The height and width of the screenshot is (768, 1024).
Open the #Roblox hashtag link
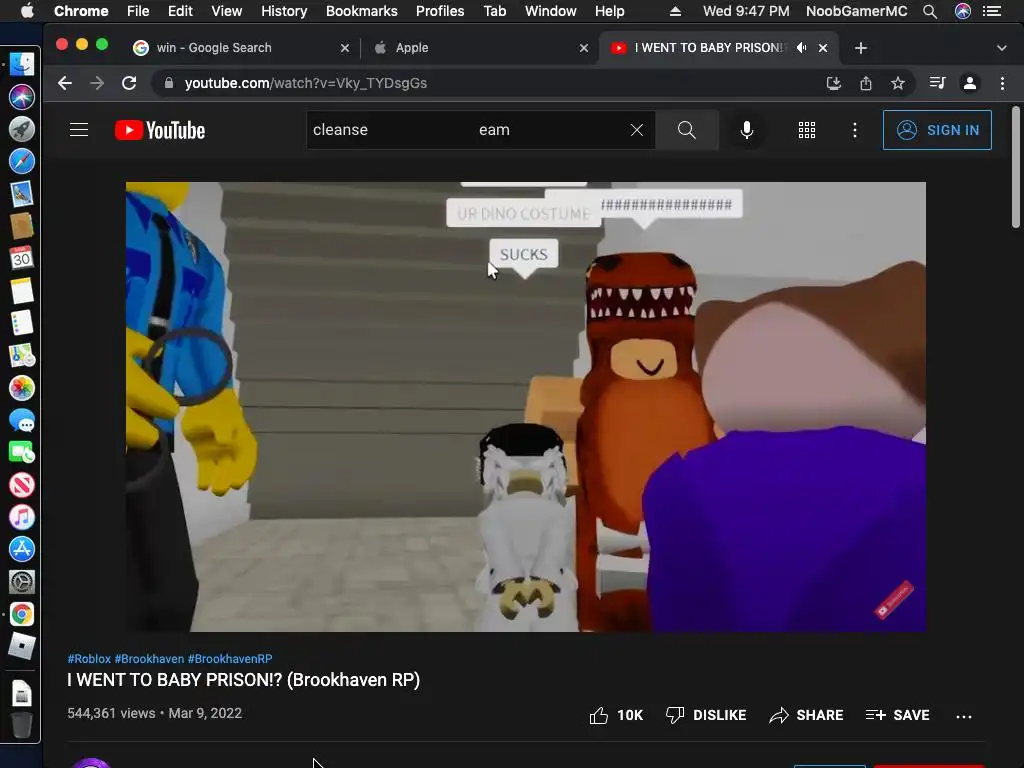pos(89,659)
